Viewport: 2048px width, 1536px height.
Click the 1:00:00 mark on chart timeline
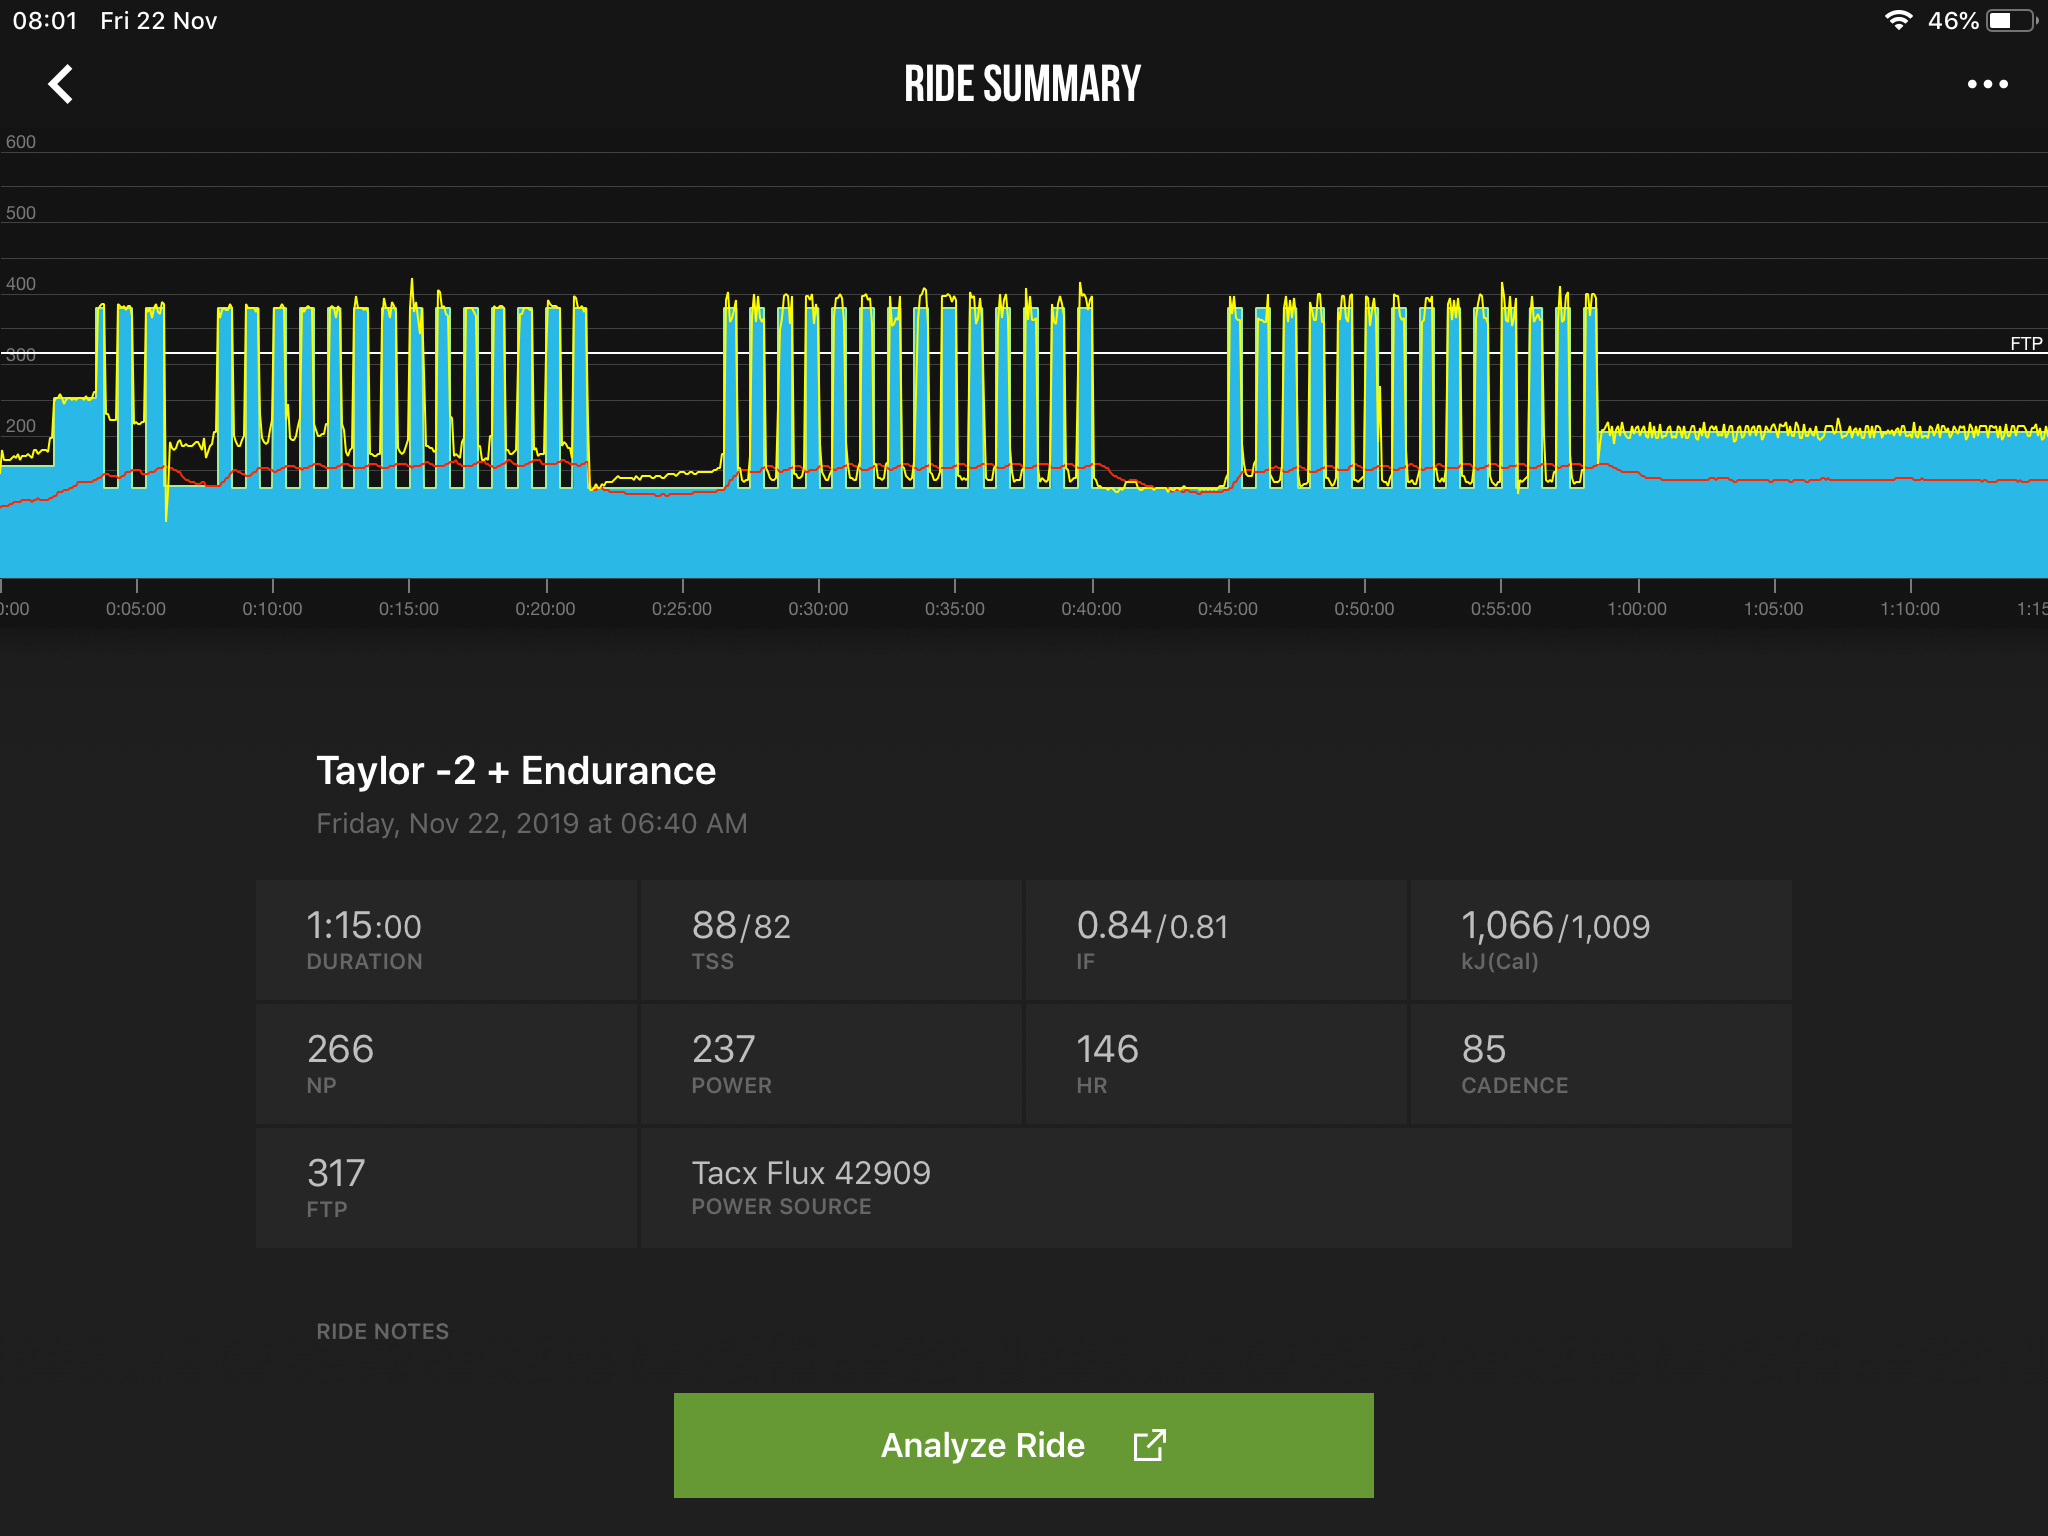[1637, 608]
